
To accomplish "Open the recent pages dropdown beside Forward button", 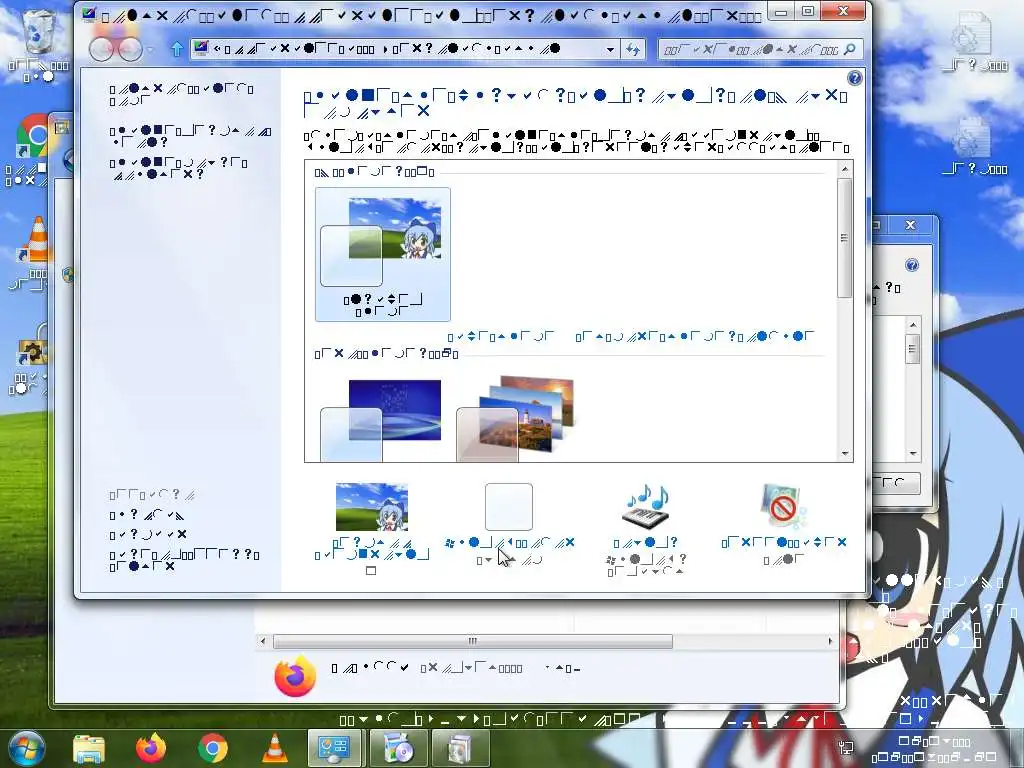I will point(150,49).
